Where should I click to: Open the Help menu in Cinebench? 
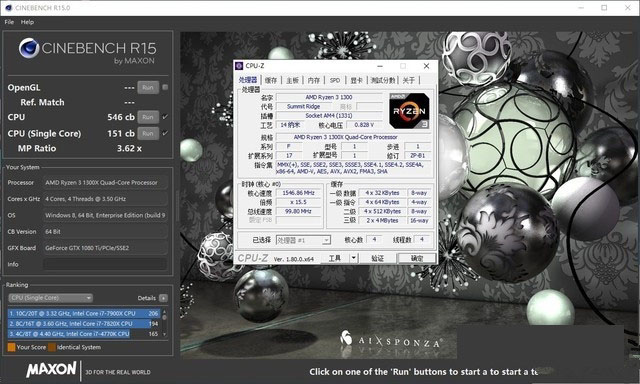27,22
